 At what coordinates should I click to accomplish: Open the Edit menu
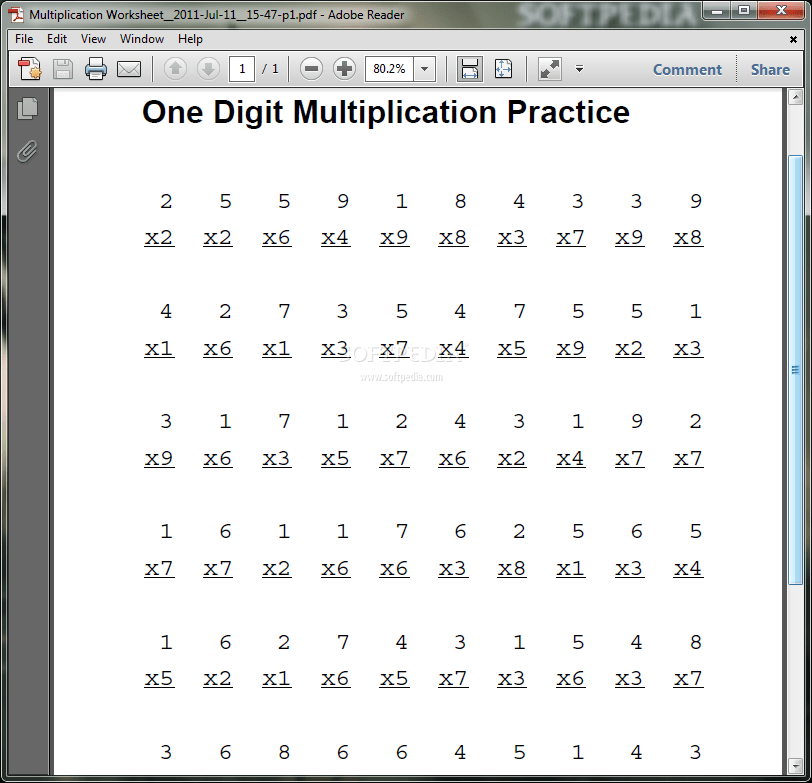pos(57,39)
